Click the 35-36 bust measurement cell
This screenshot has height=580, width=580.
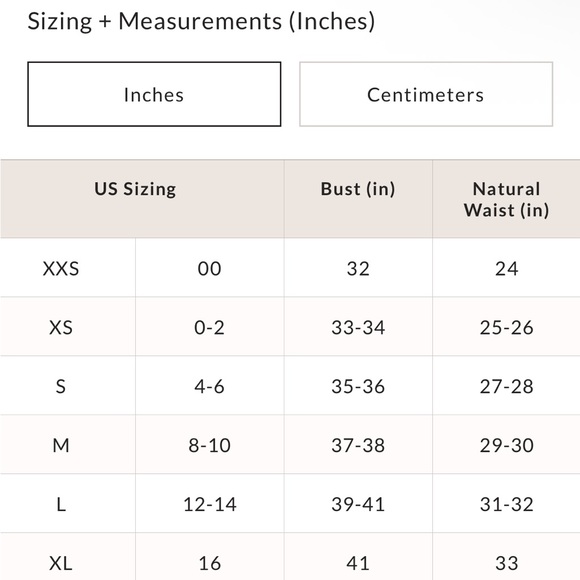[358, 387]
